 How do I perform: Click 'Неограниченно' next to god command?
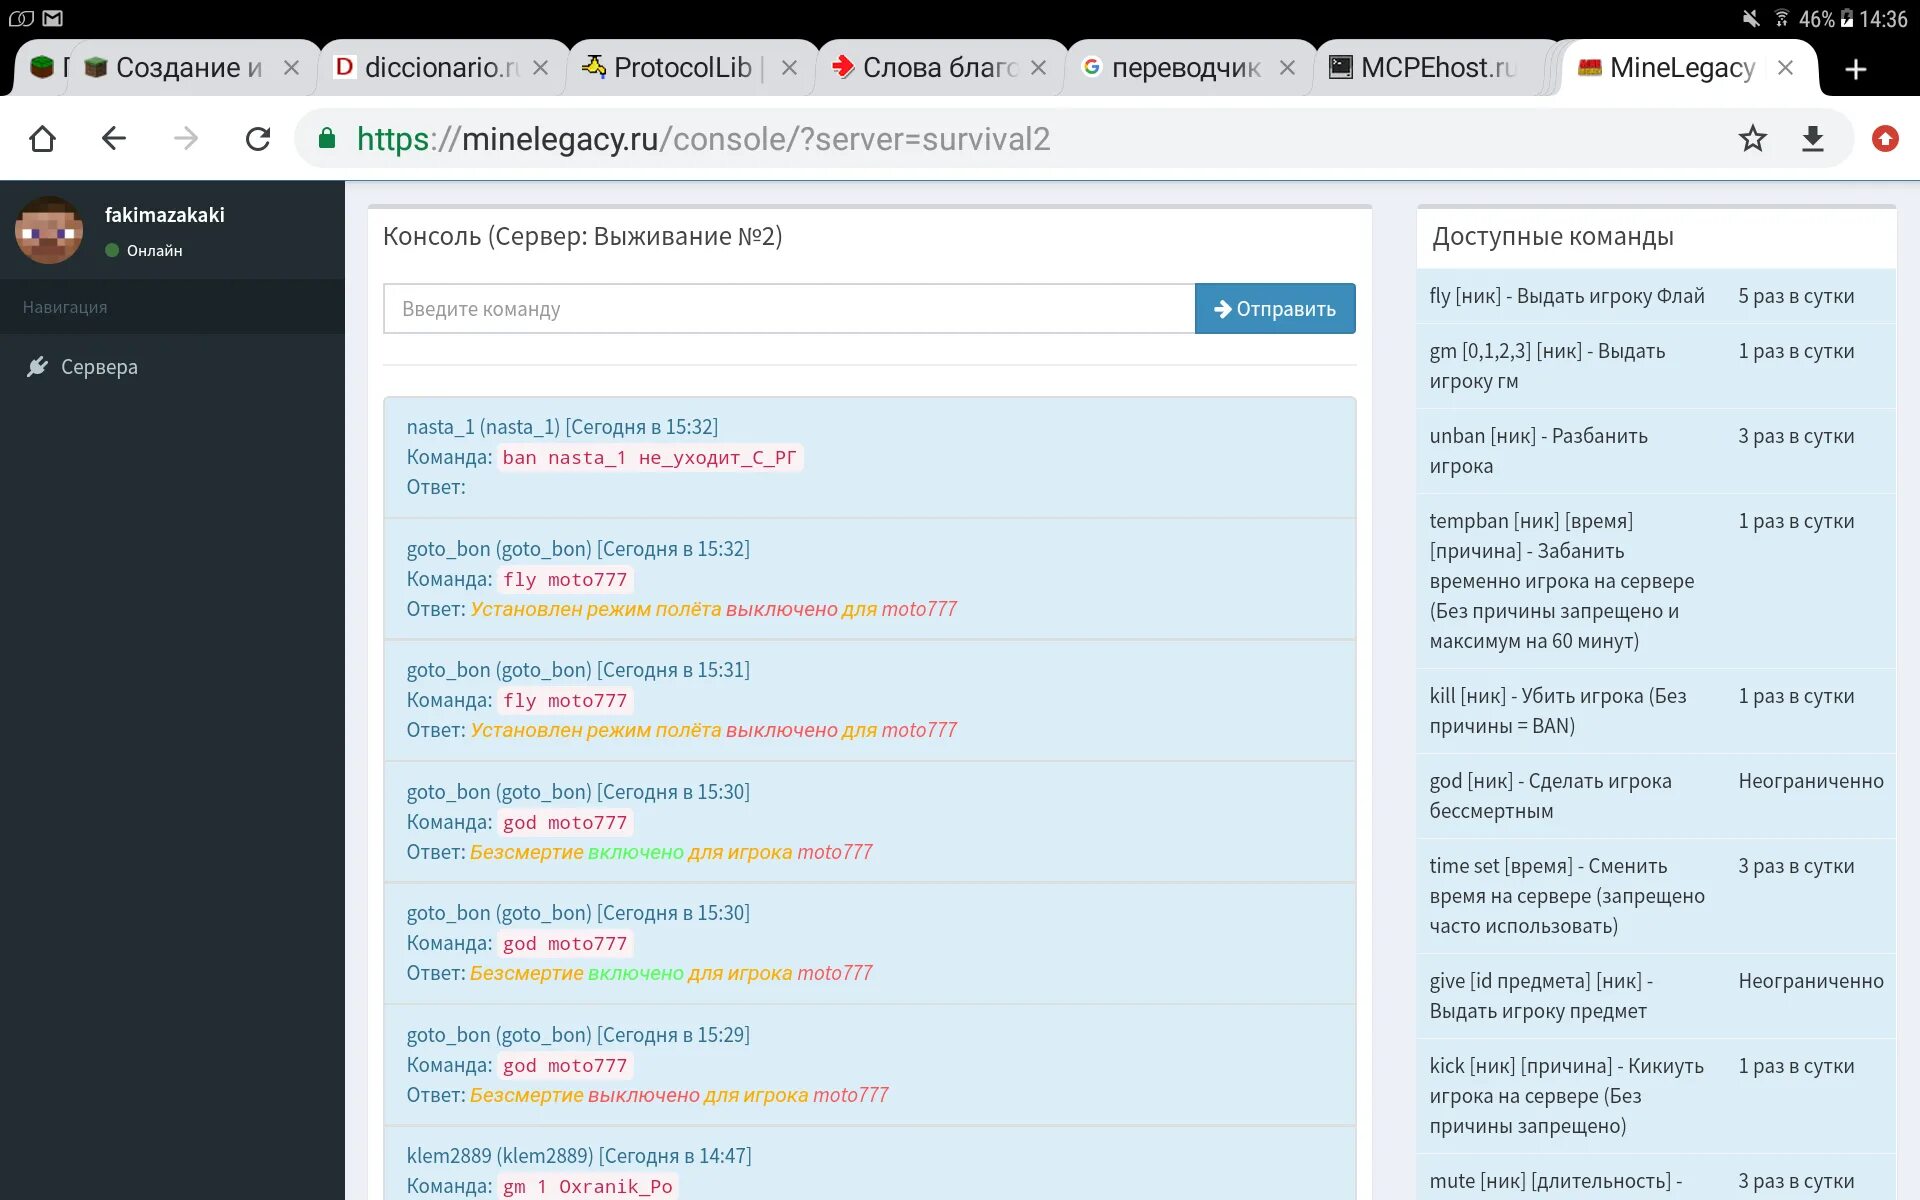[1811, 781]
